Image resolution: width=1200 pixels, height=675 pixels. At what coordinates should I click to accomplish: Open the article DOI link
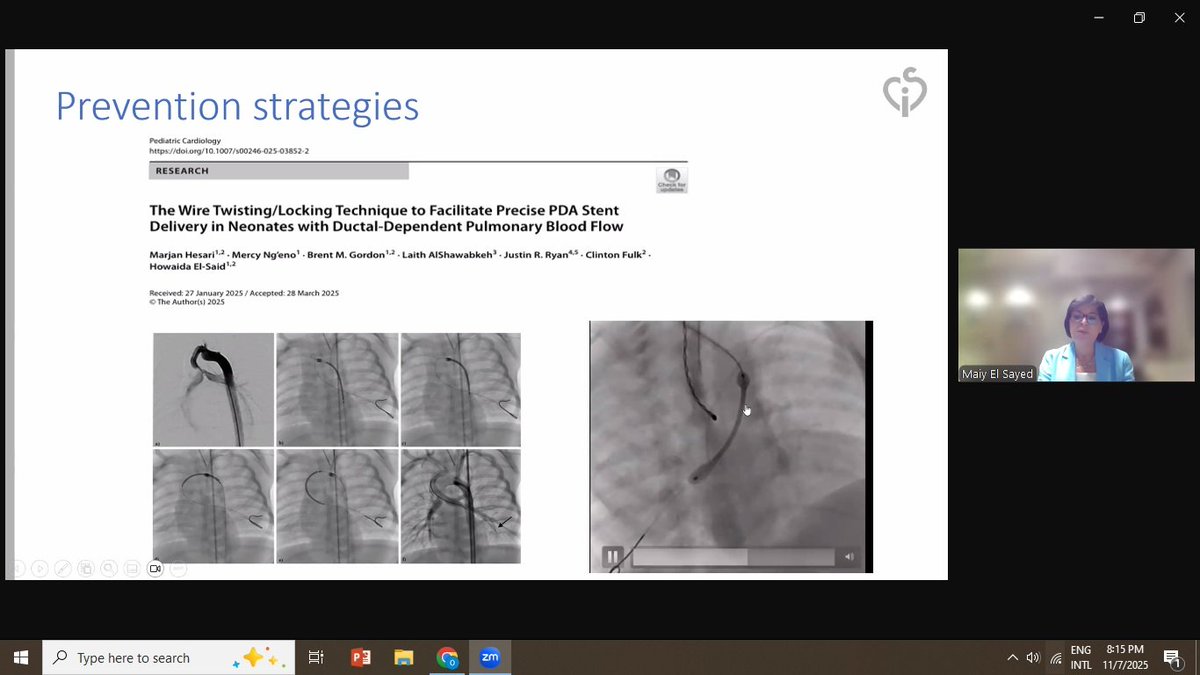[229, 151]
